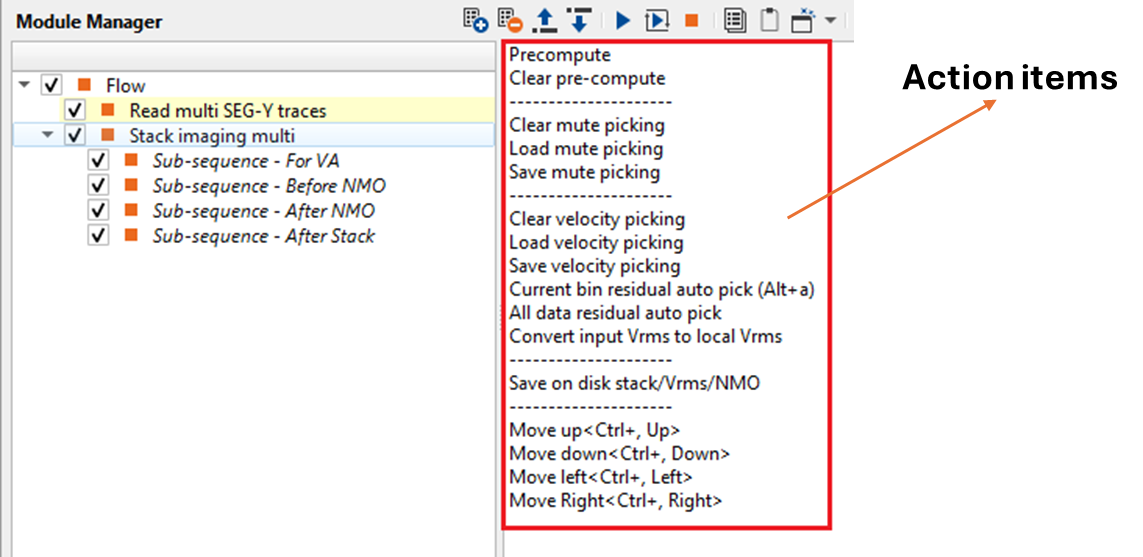Click orange icon of Sub-sequence - Before NMO
The width and height of the screenshot is (1143, 557).
tap(131, 186)
